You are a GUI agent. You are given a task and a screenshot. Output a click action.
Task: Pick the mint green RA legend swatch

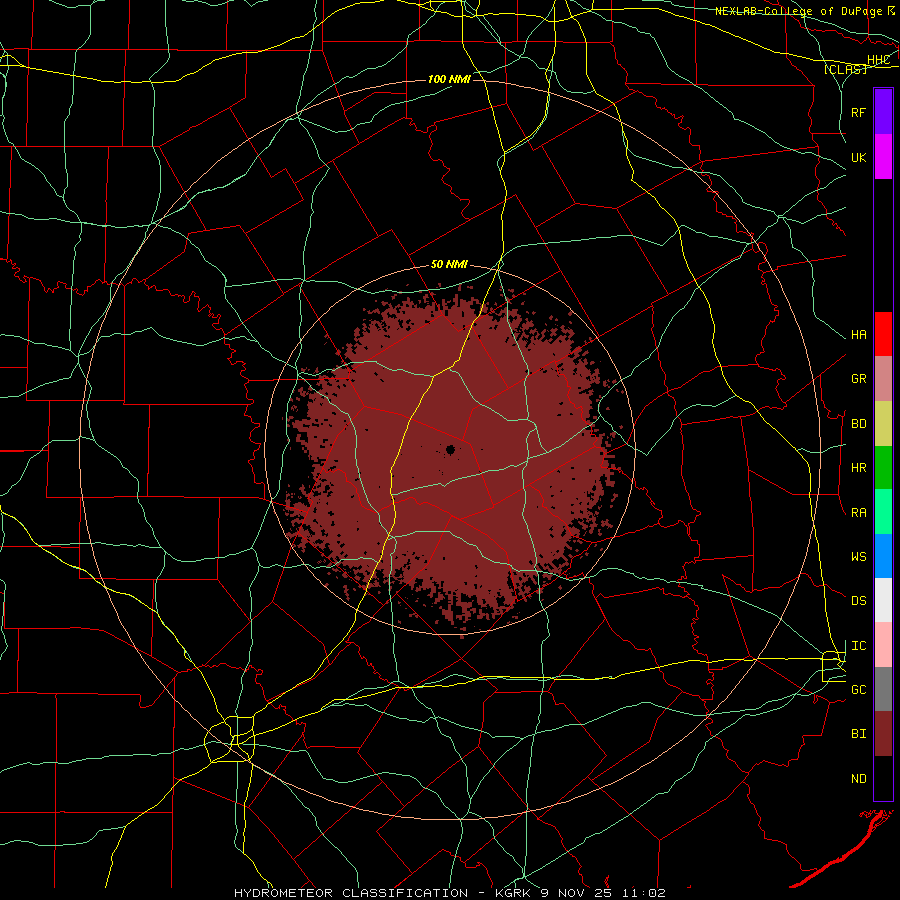click(883, 512)
